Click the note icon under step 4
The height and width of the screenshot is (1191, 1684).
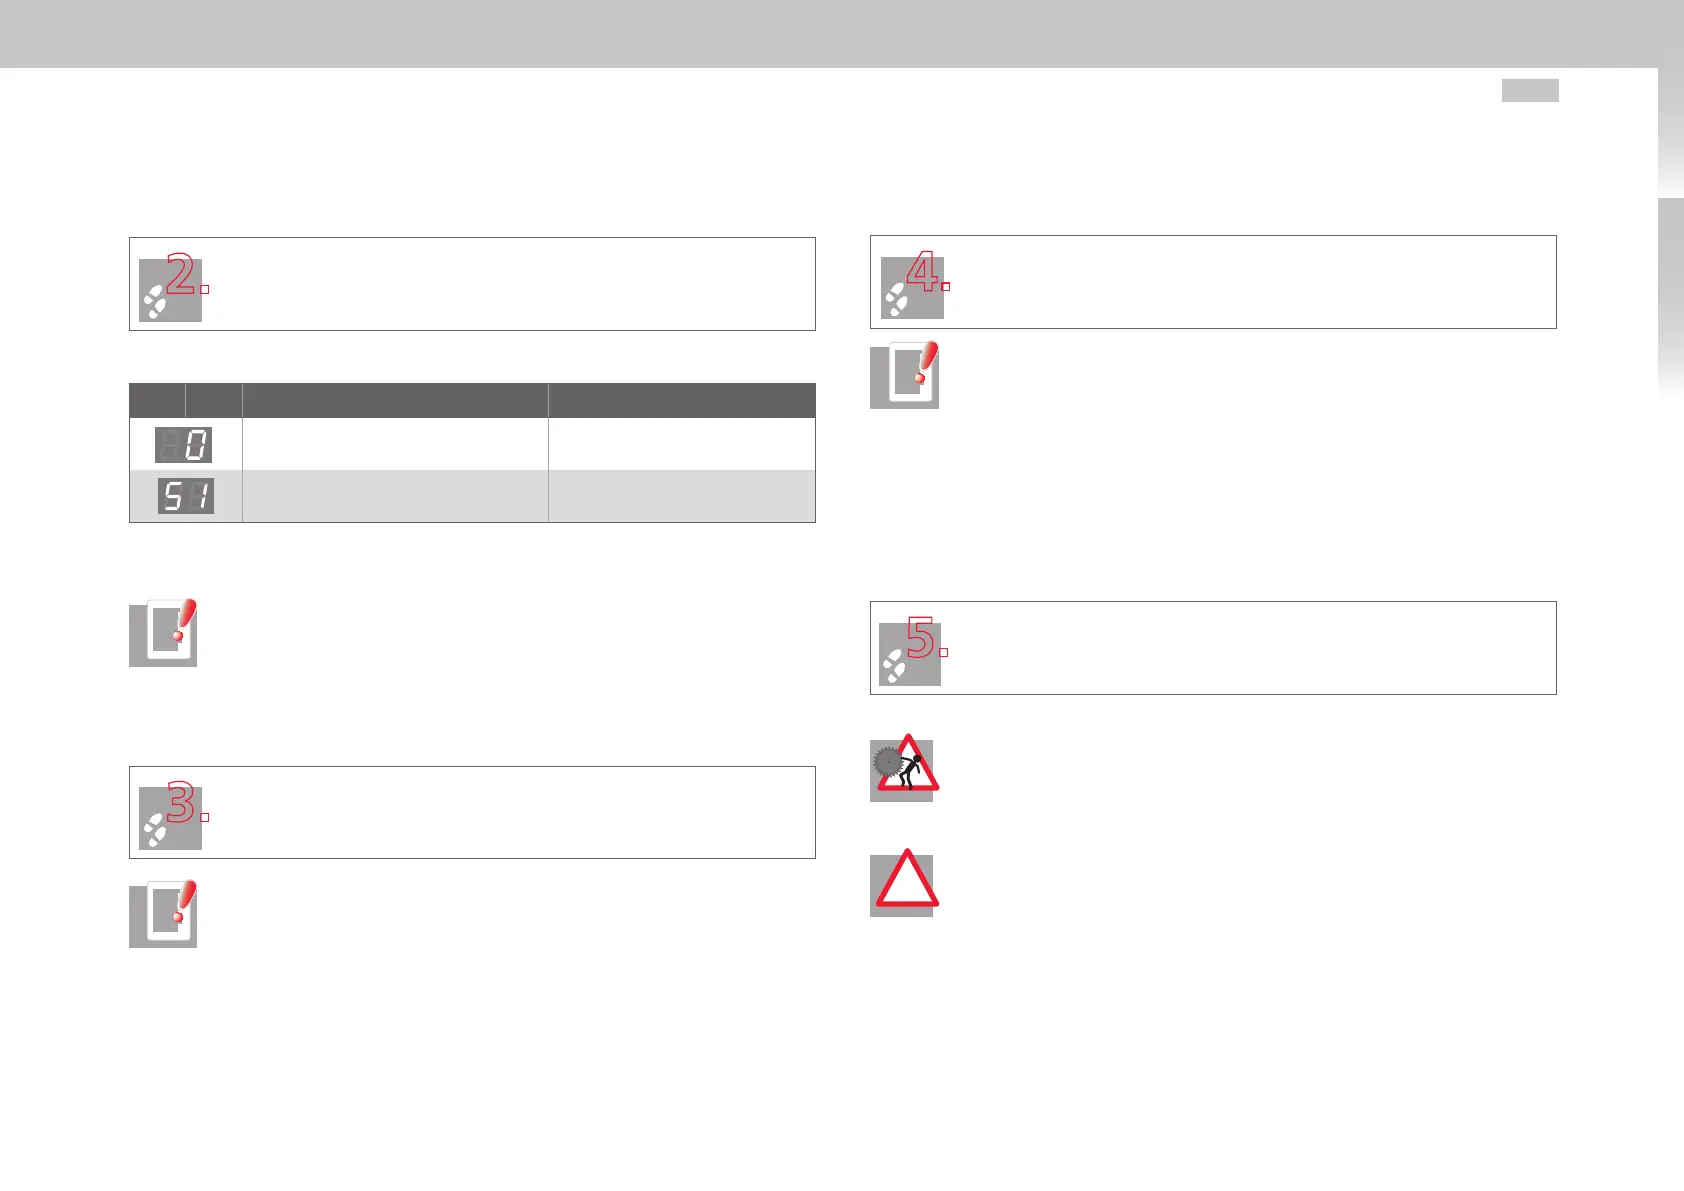pyautogui.click(x=904, y=376)
